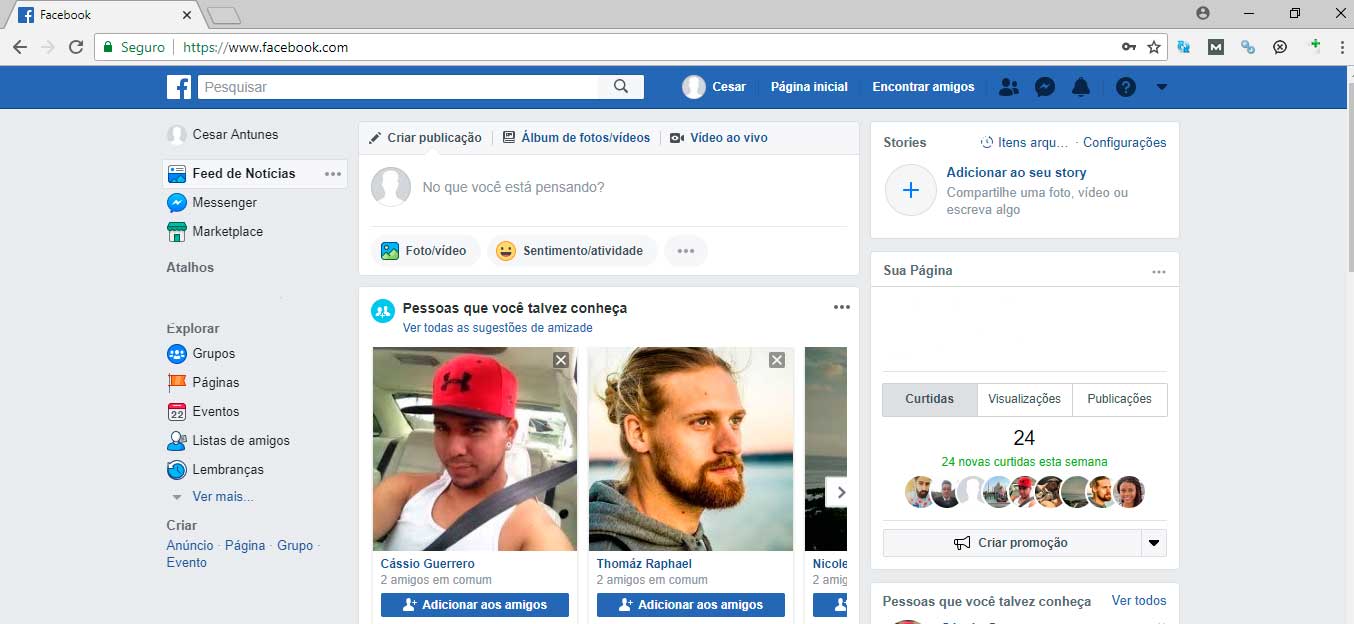The image size is (1354, 624).
Task: Open the help question mark icon
Action: [1126, 87]
